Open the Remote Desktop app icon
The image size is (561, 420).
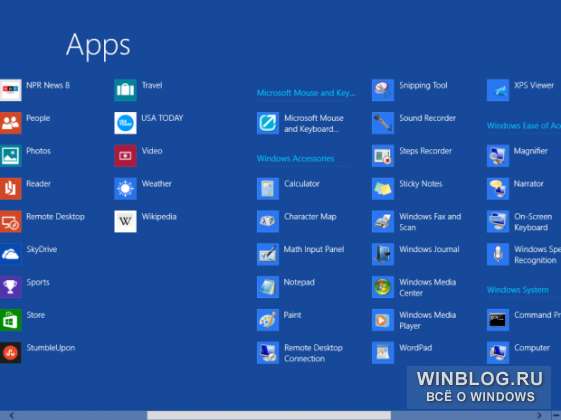[10, 221]
